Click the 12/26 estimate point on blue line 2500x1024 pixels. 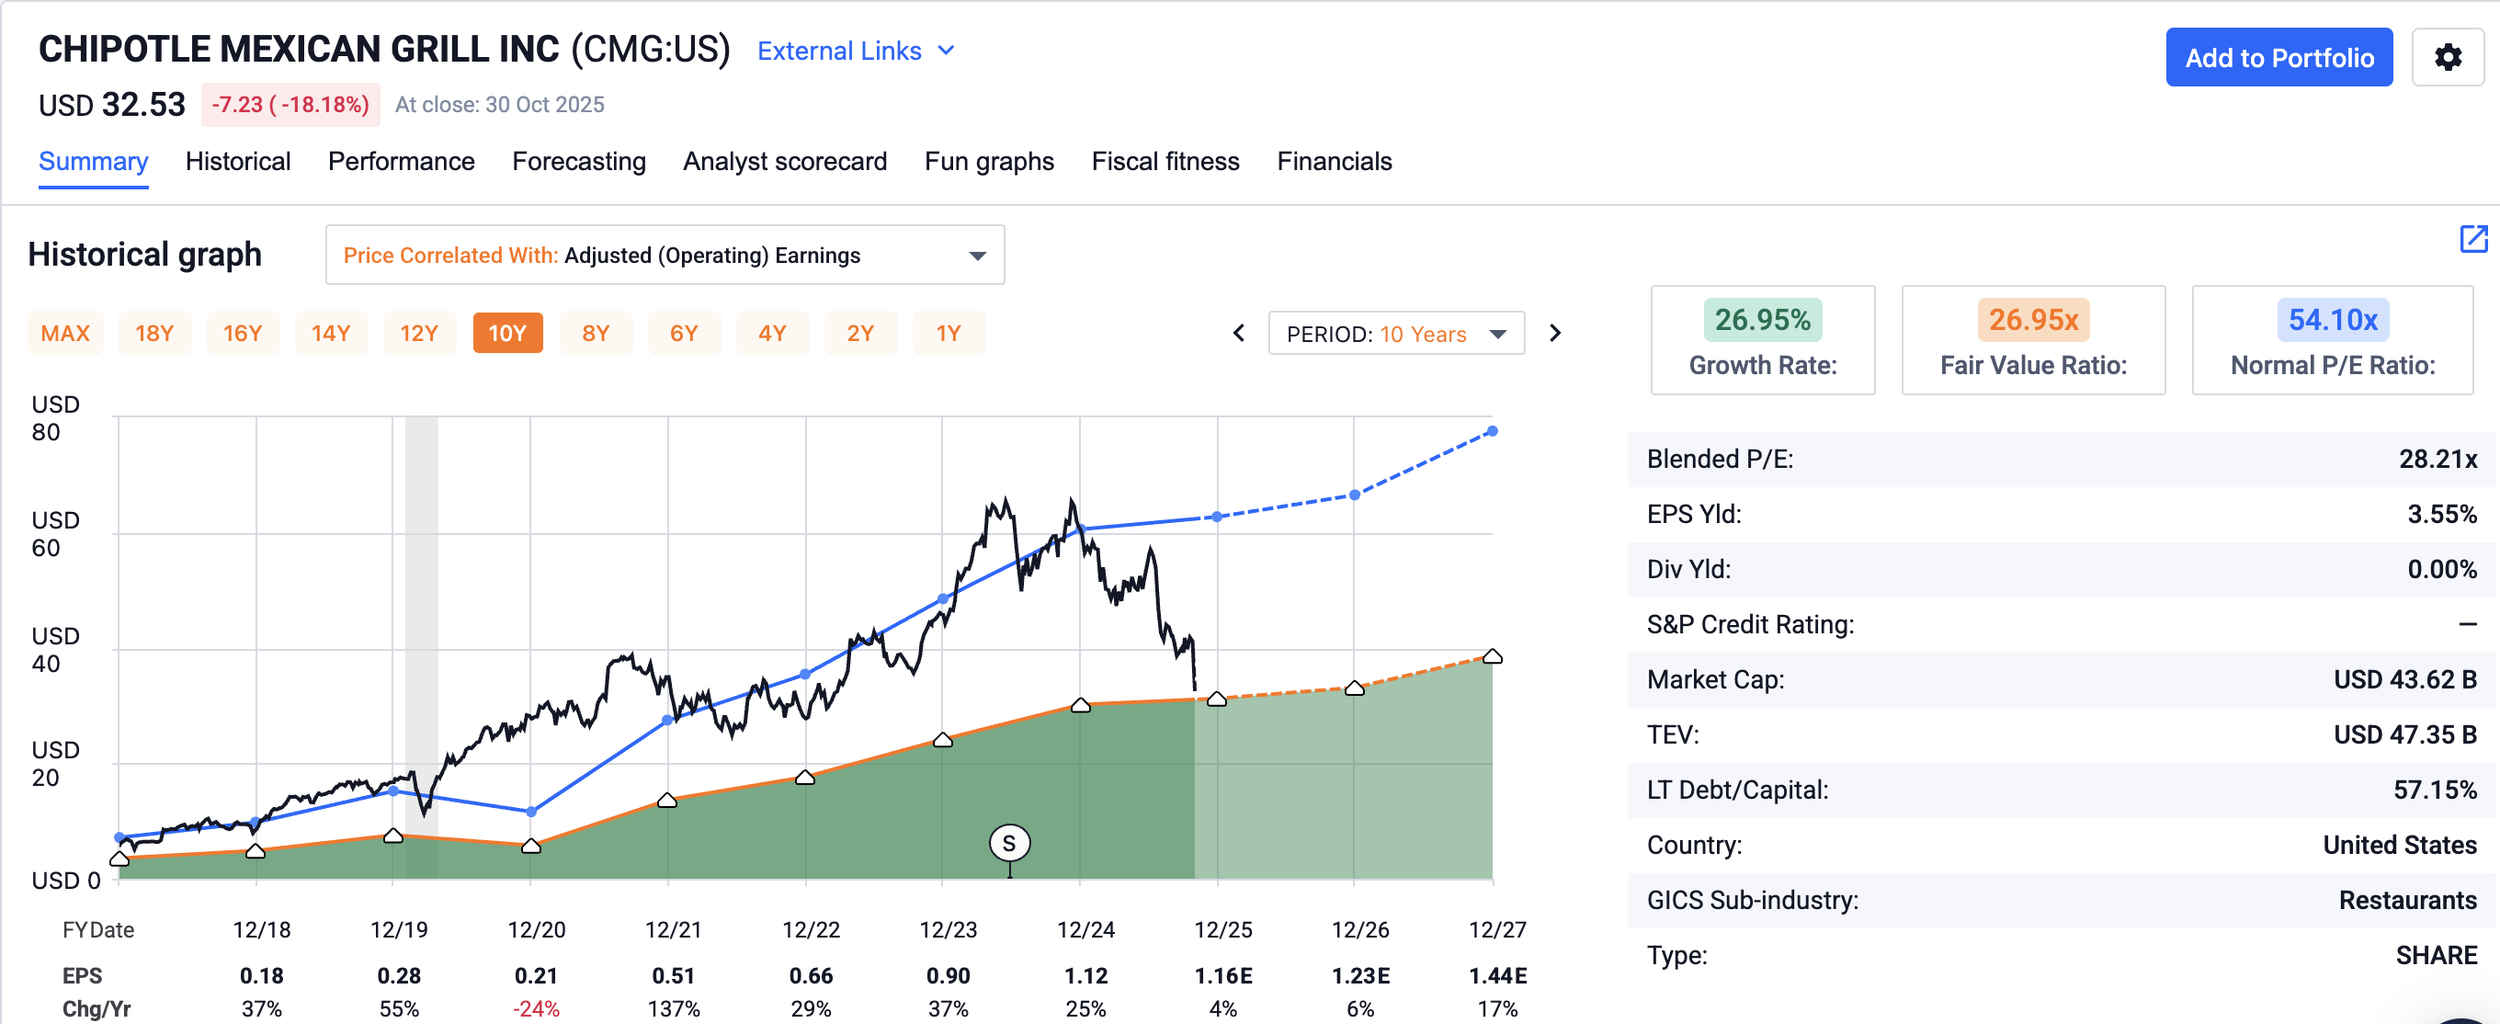tap(1355, 495)
